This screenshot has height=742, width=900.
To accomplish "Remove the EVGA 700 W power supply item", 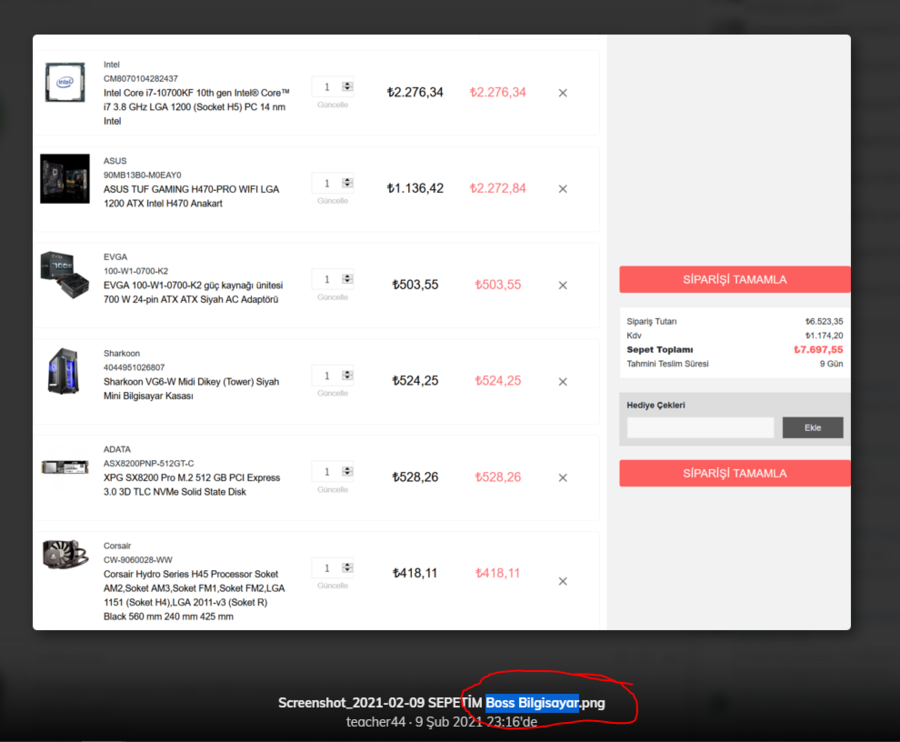I will coord(562,285).
